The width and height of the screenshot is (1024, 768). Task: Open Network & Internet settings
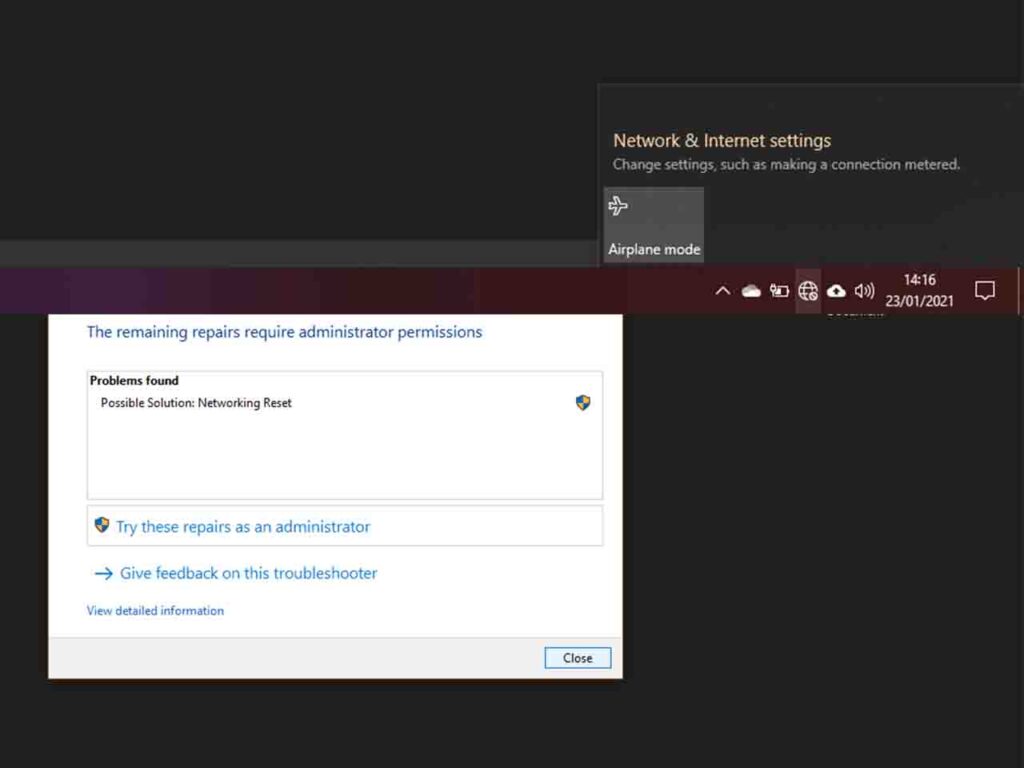721,141
